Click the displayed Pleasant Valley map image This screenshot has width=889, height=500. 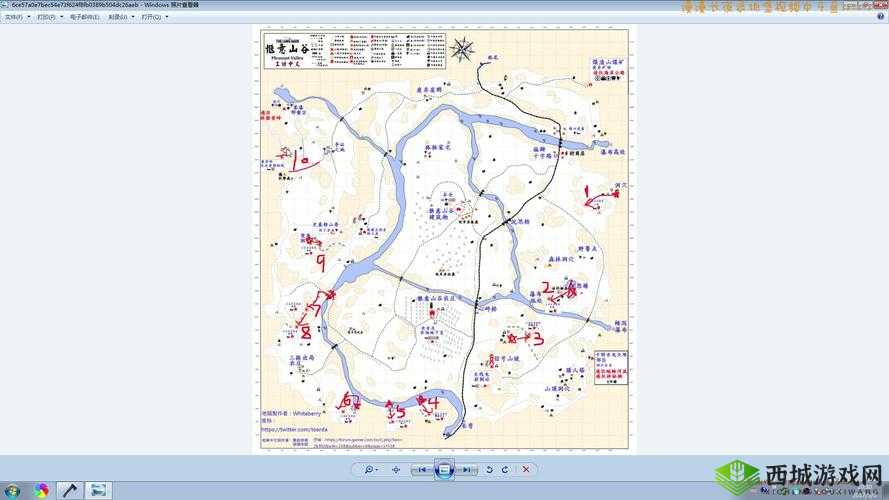coord(444,240)
